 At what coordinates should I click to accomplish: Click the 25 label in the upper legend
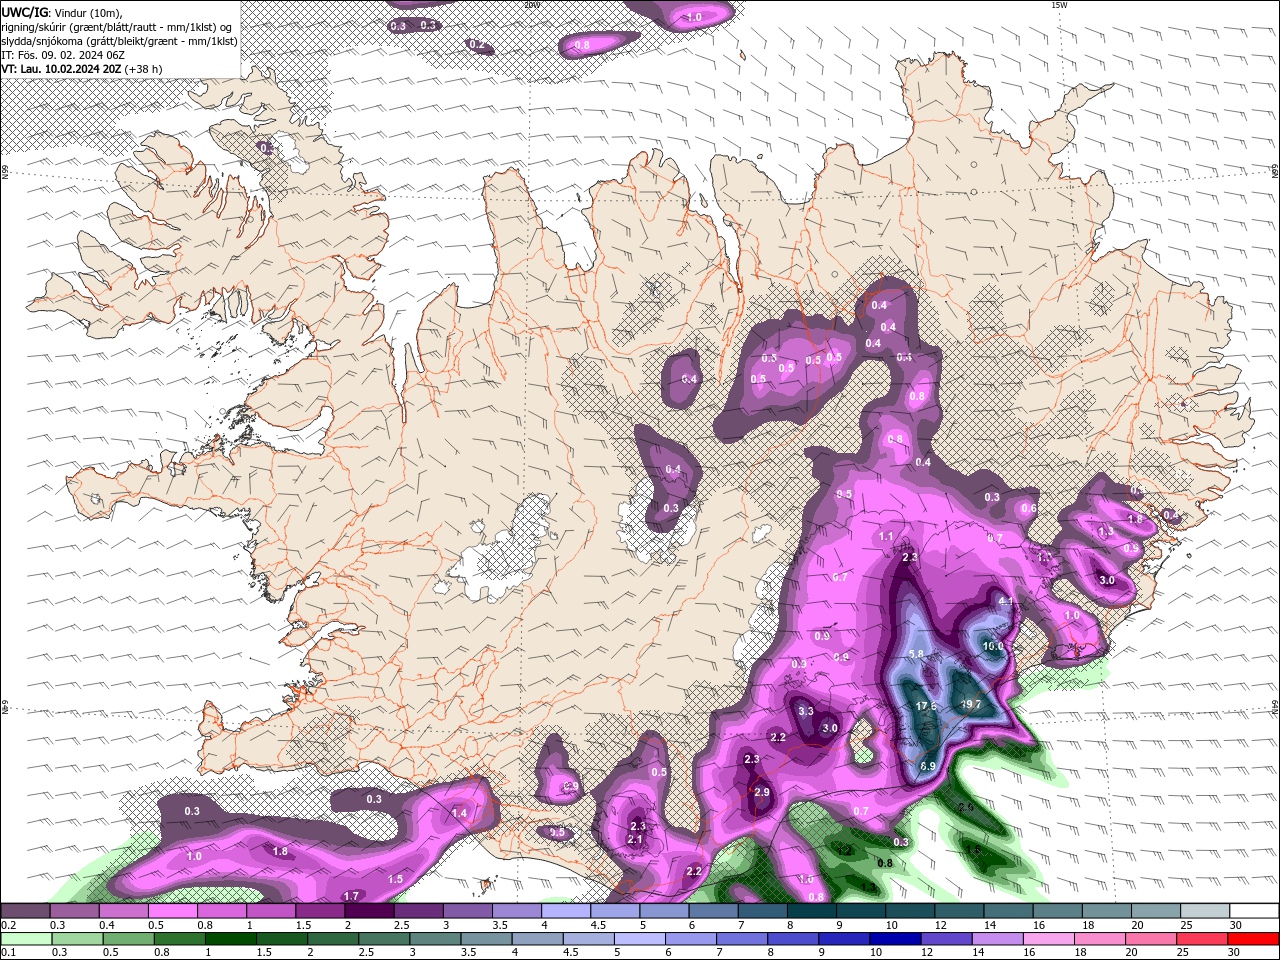[1185, 925]
